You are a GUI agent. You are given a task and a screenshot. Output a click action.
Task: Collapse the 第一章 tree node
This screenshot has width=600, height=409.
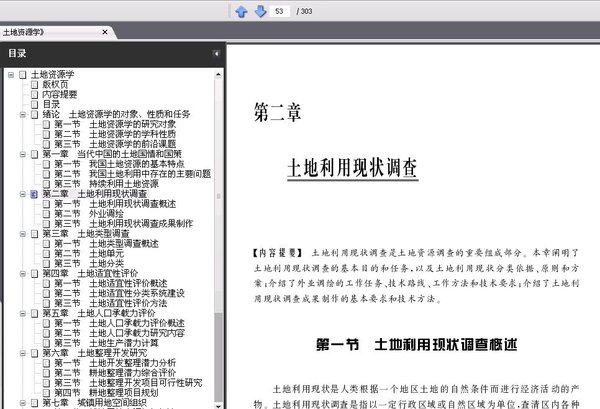pyautogui.click(x=23, y=154)
